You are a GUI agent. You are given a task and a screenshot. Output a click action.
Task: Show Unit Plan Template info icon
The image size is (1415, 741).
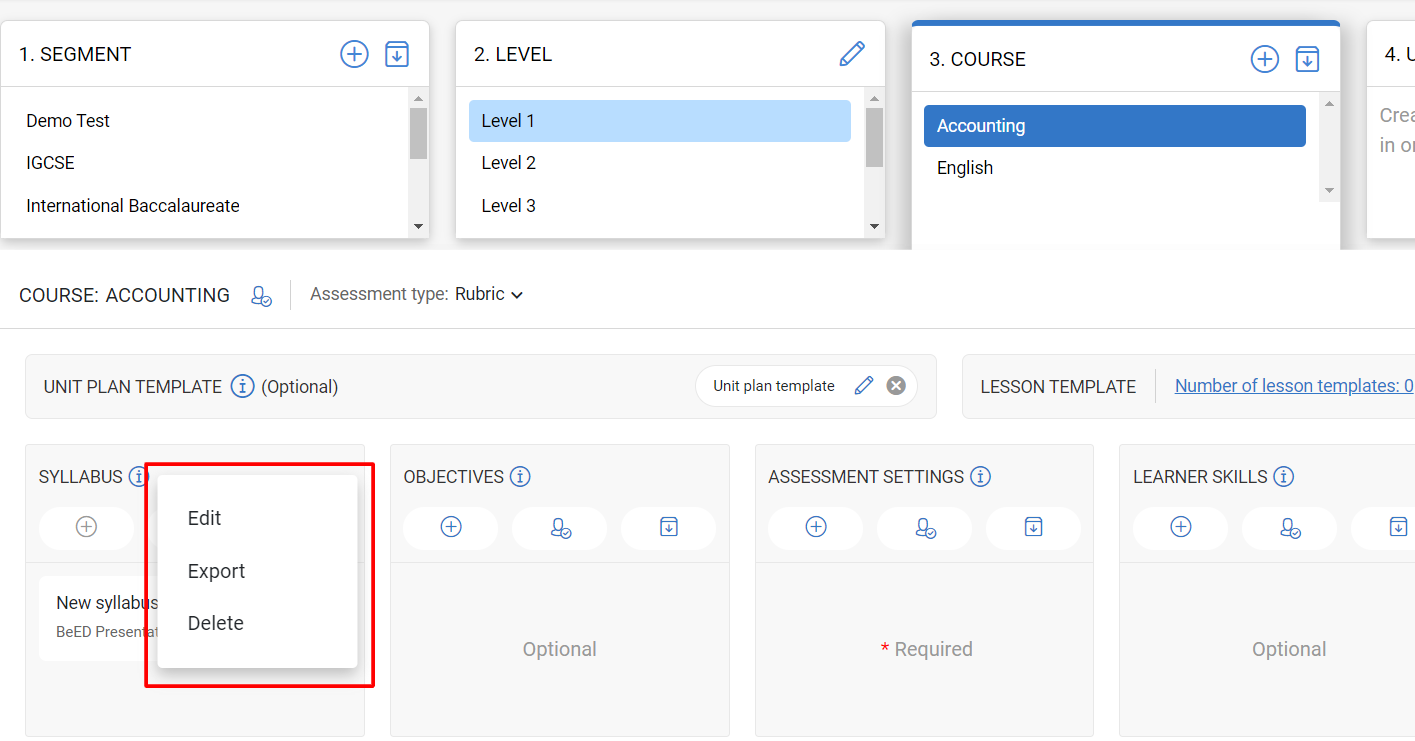point(242,386)
